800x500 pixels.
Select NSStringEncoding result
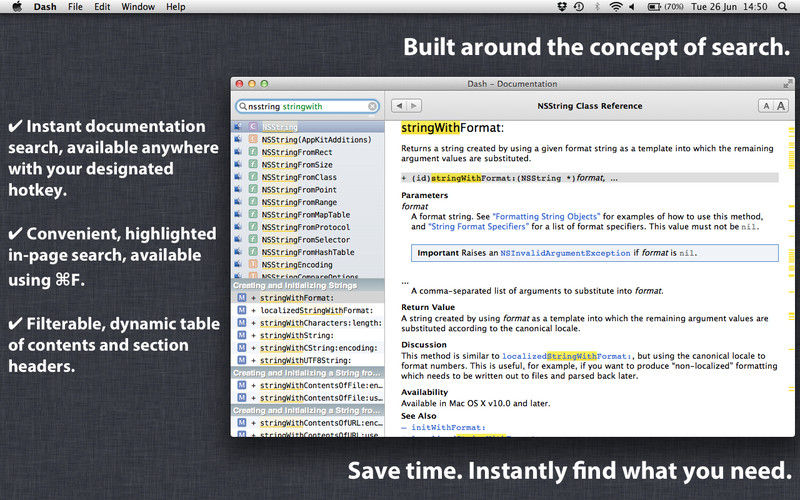[308, 264]
